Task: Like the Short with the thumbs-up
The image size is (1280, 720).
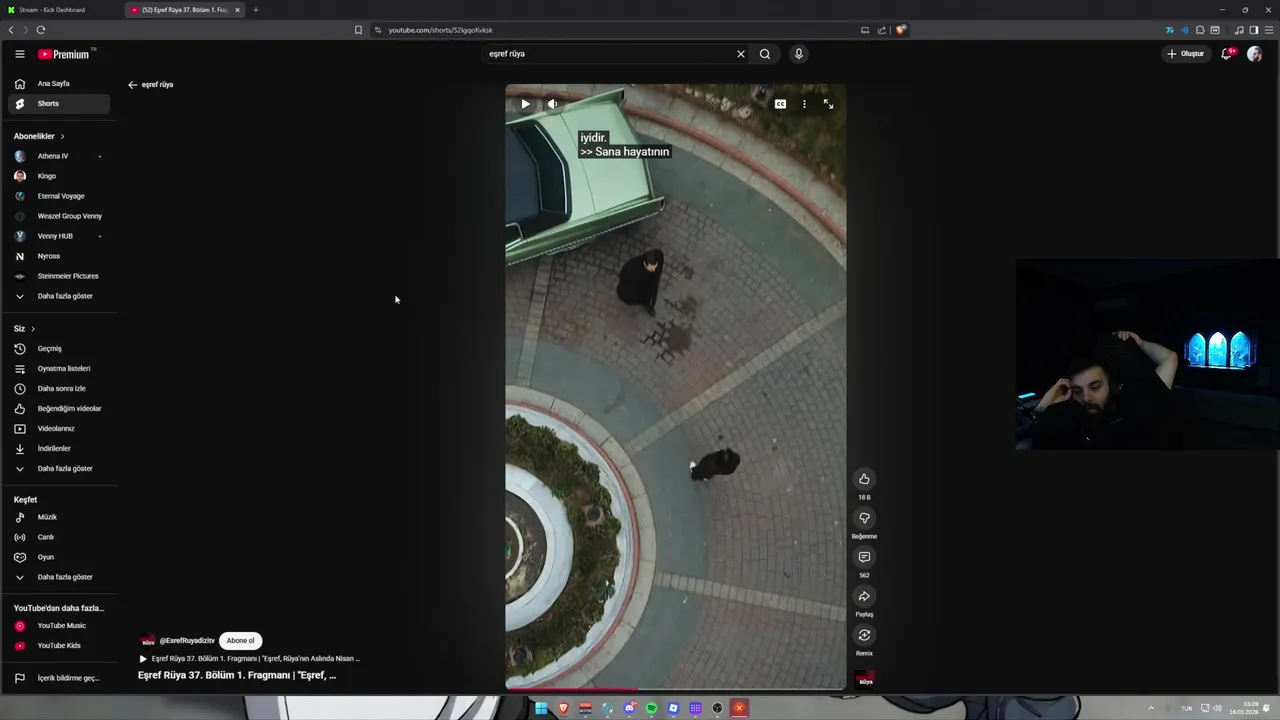Action: coord(864,479)
